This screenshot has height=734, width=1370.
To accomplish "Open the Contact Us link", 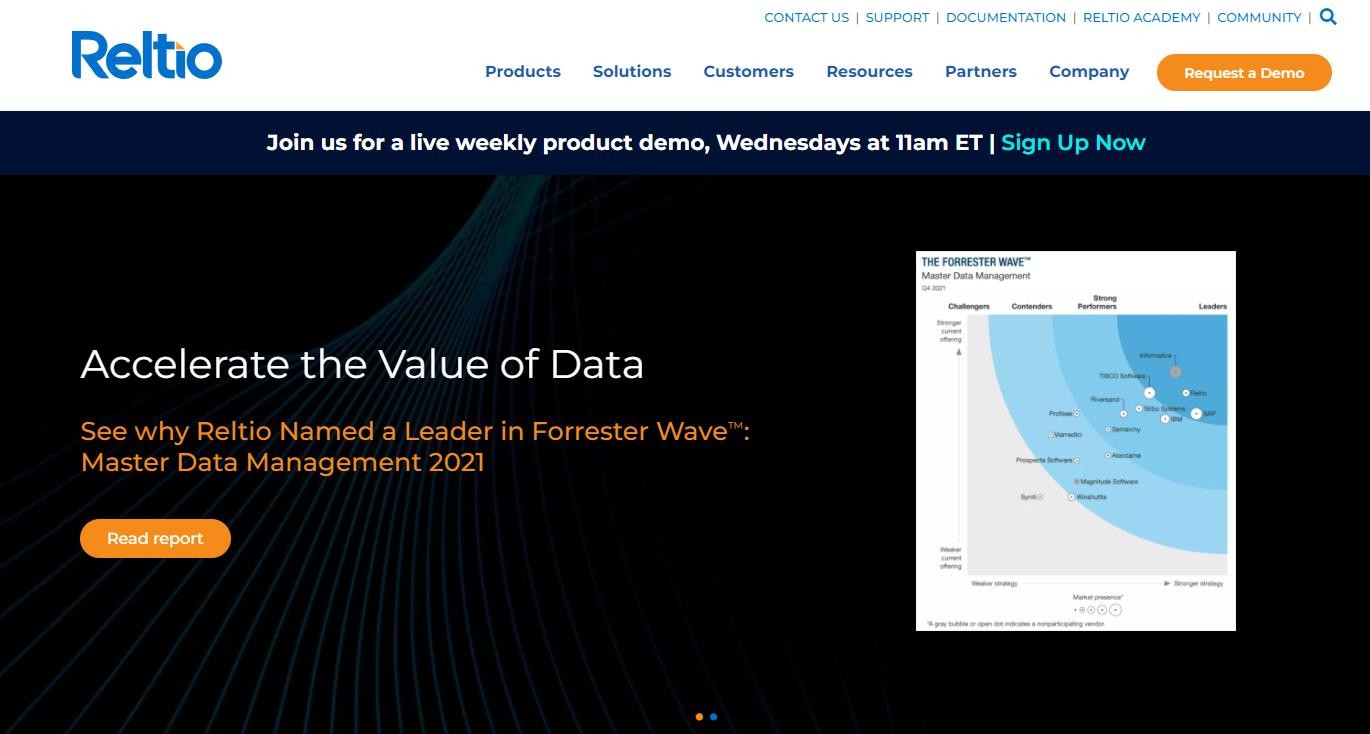I will (806, 18).
